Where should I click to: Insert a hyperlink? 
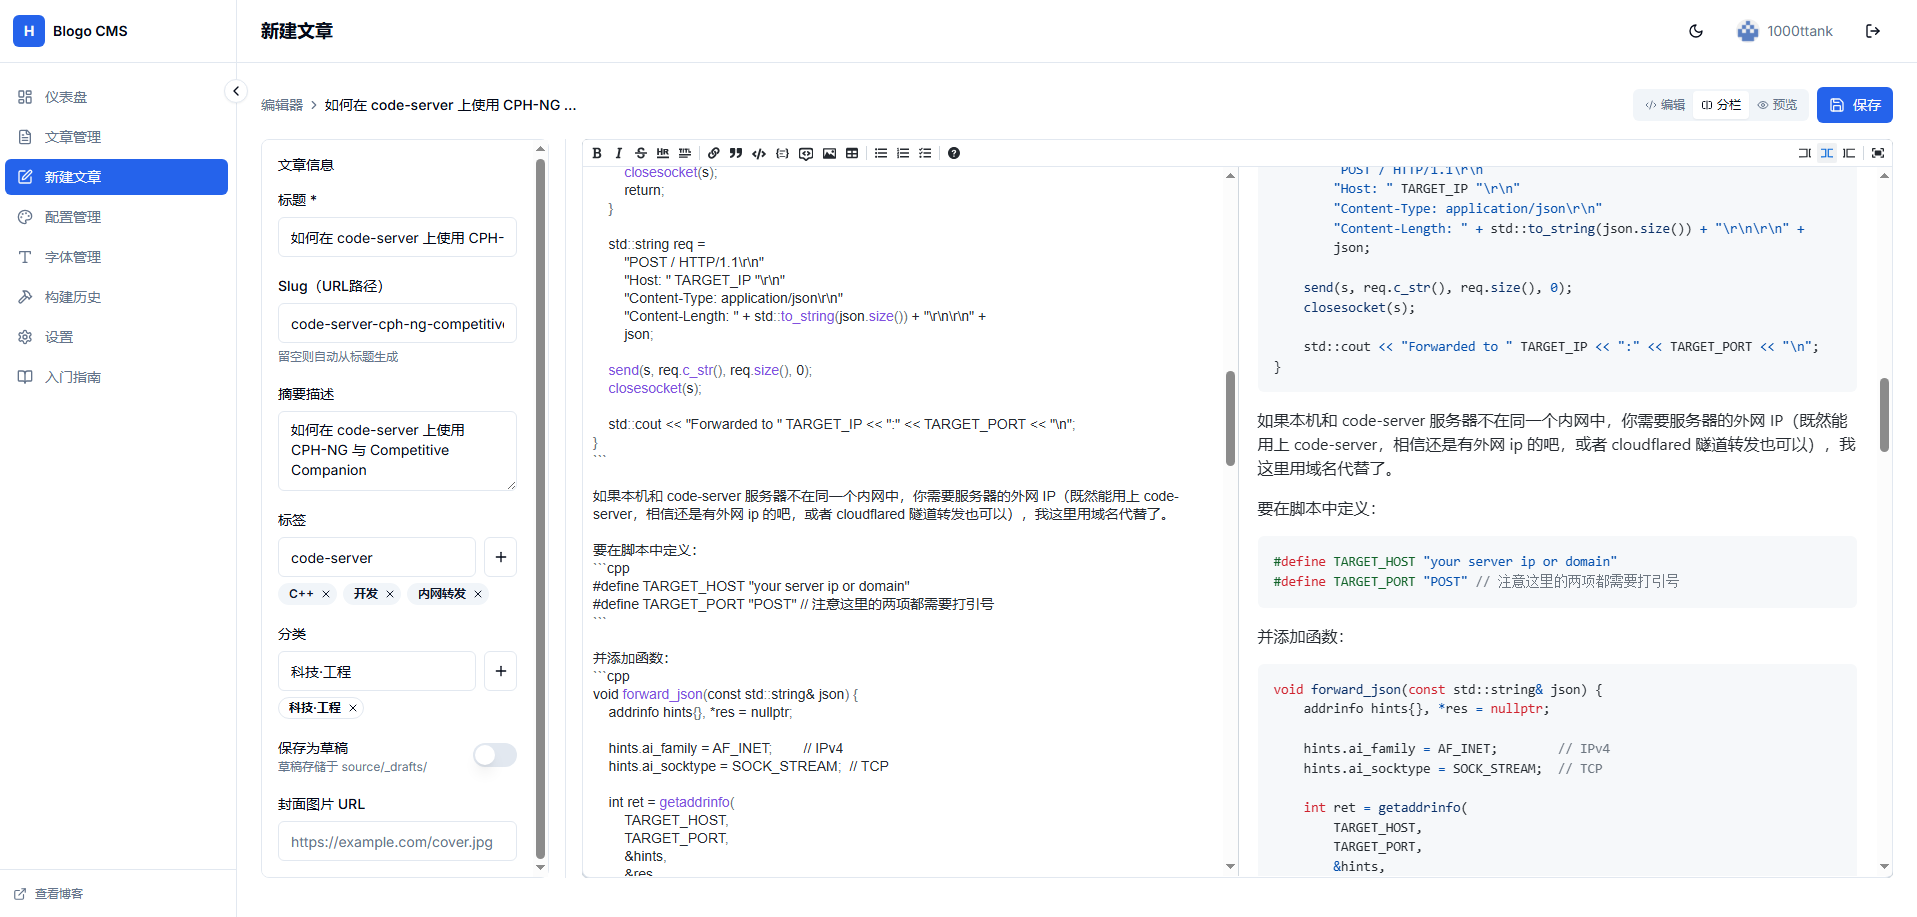[x=713, y=153]
